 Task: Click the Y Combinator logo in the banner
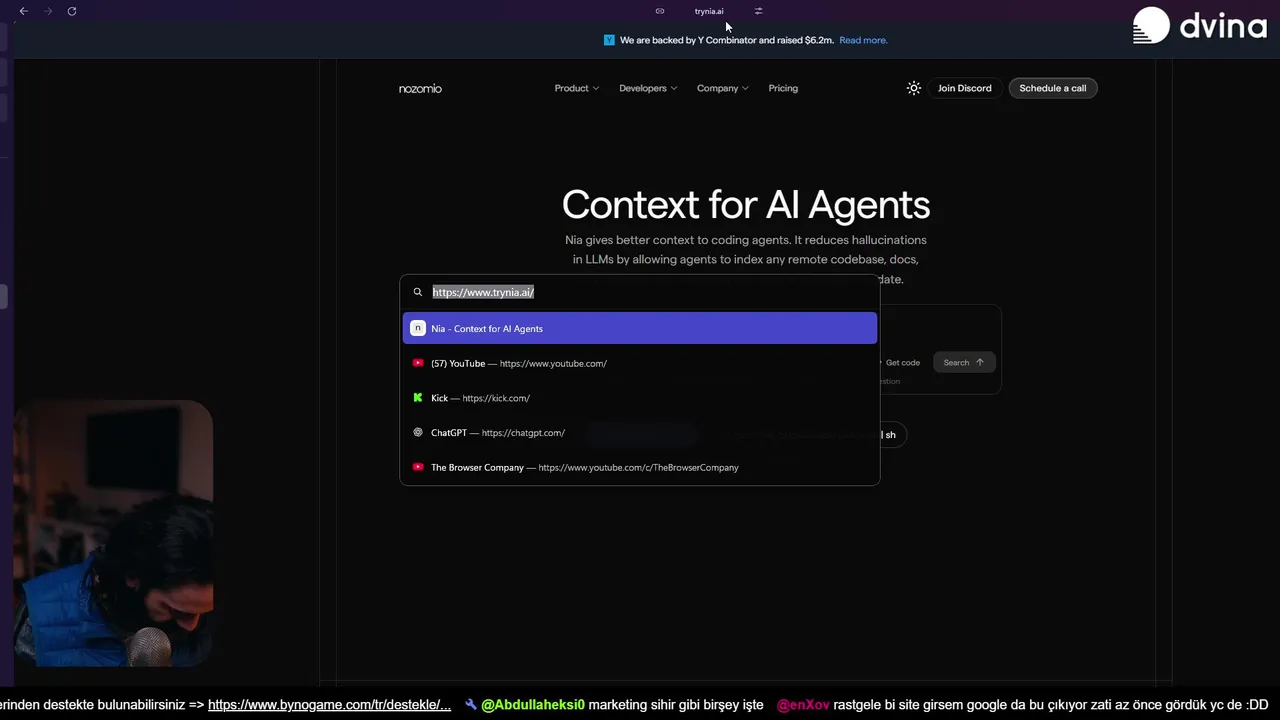click(609, 40)
